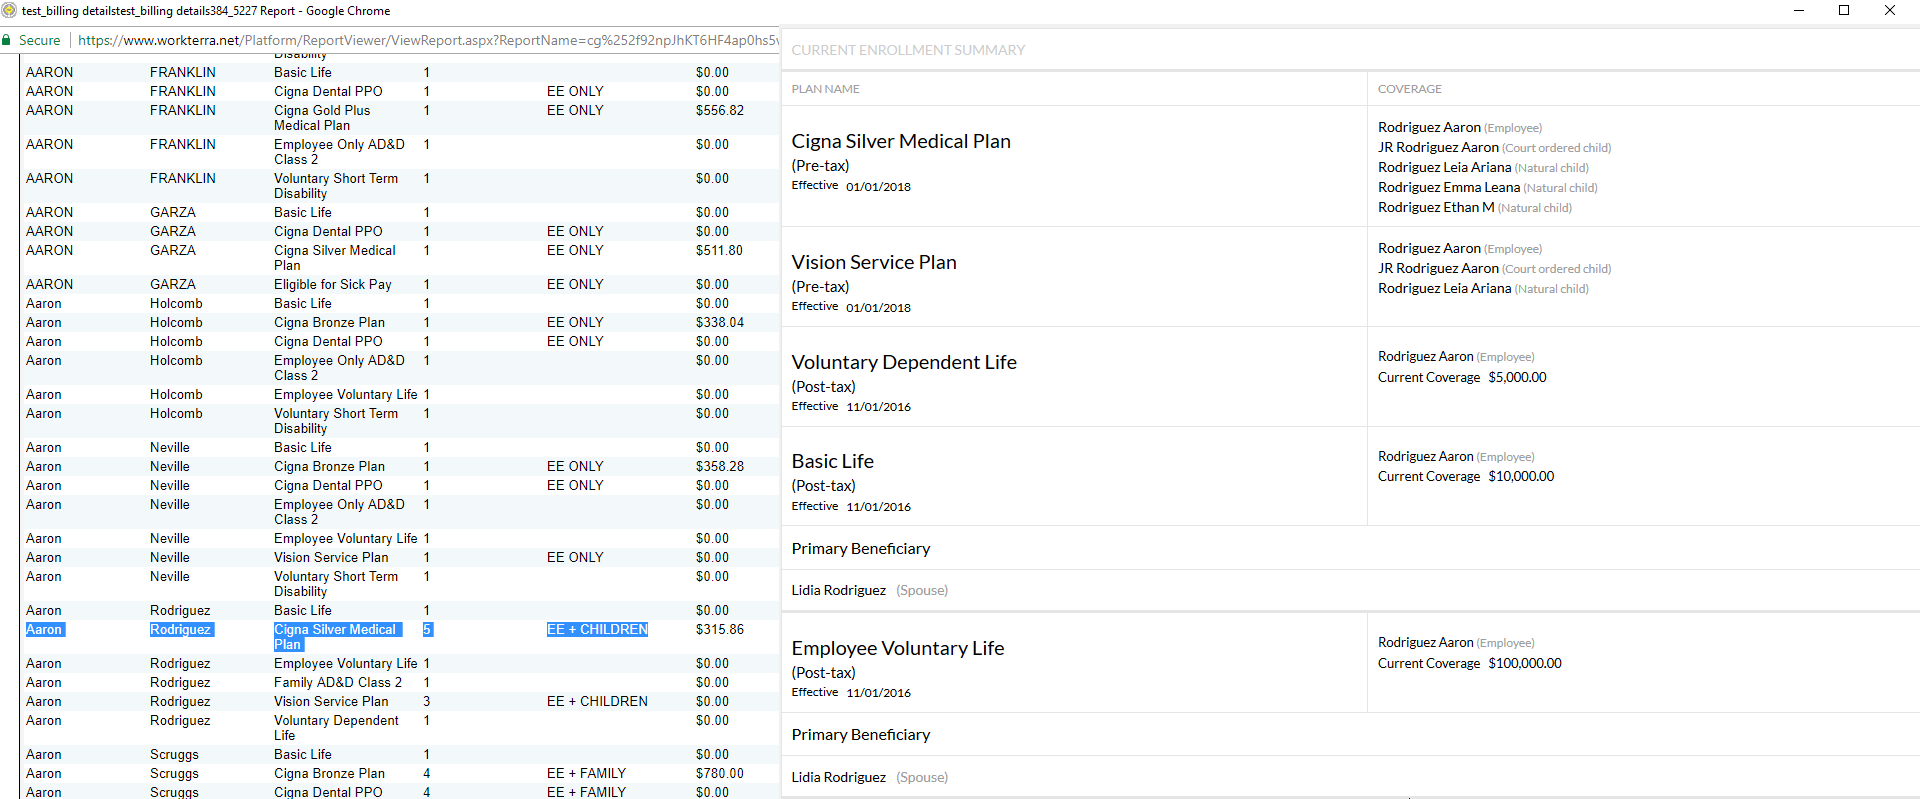Click the $780.00 Scruggs amount
The width and height of the screenshot is (1920, 799).
click(x=720, y=773)
